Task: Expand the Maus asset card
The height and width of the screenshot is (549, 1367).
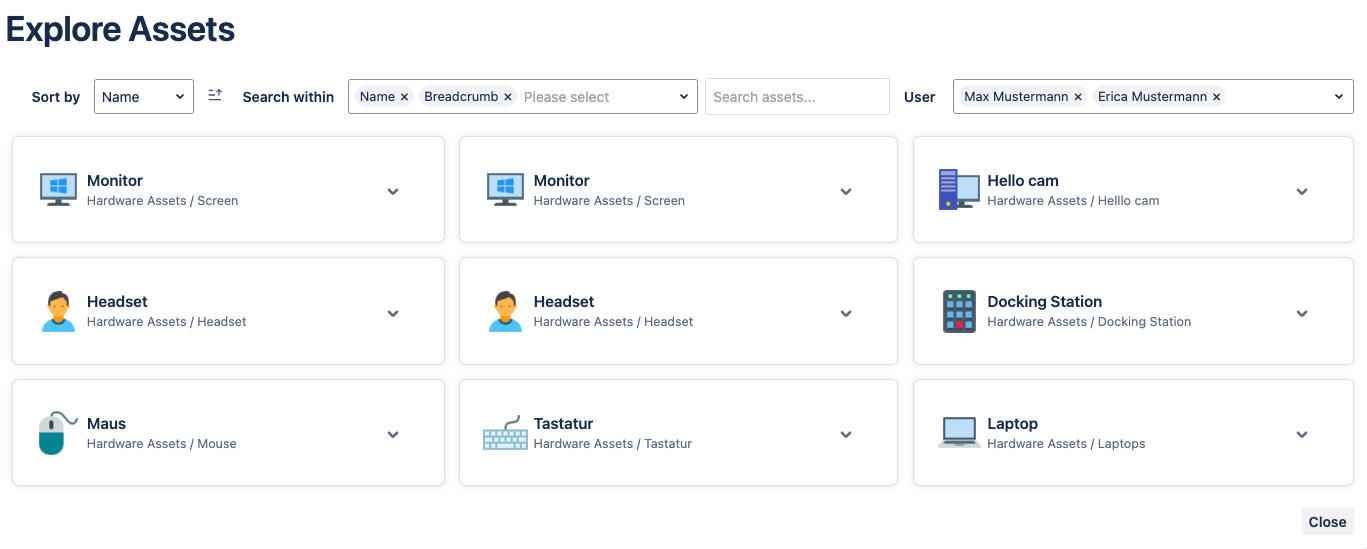Action: pos(393,434)
